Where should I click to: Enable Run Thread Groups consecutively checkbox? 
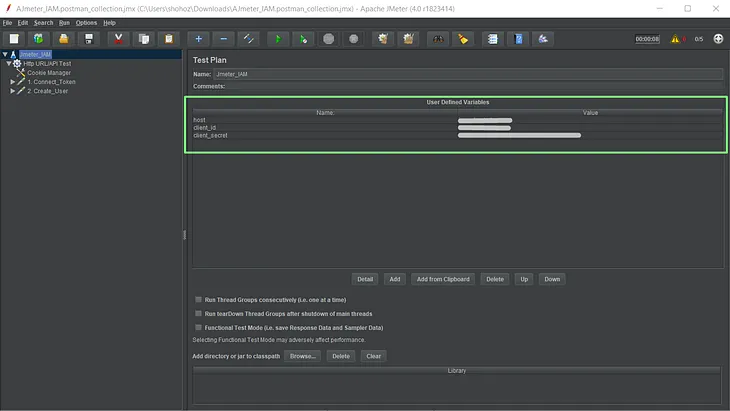point(198,300)
